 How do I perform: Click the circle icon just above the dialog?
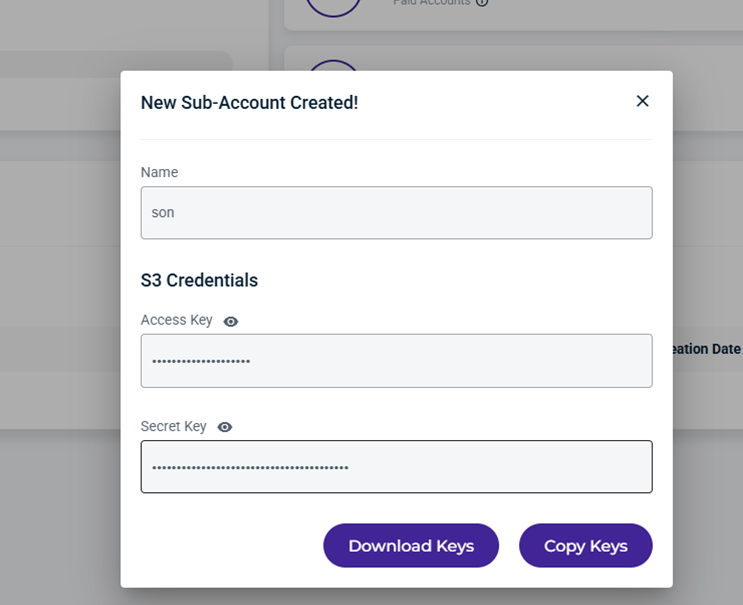pyautogui.click(x=332, y=66)
